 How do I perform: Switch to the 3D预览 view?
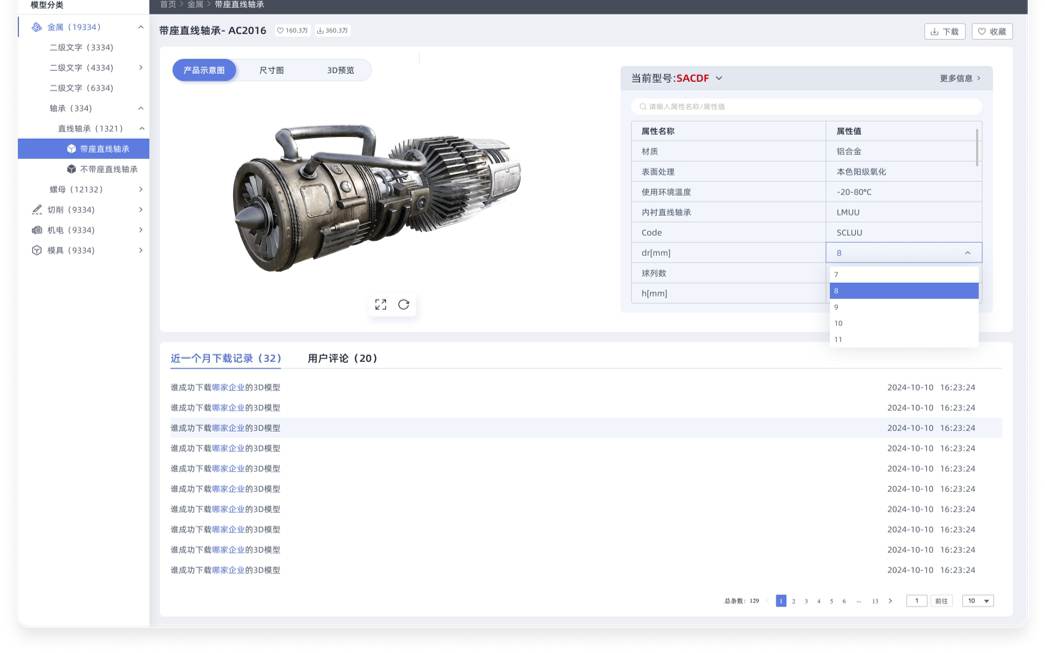pyautogui.click(x=340, y=70)
